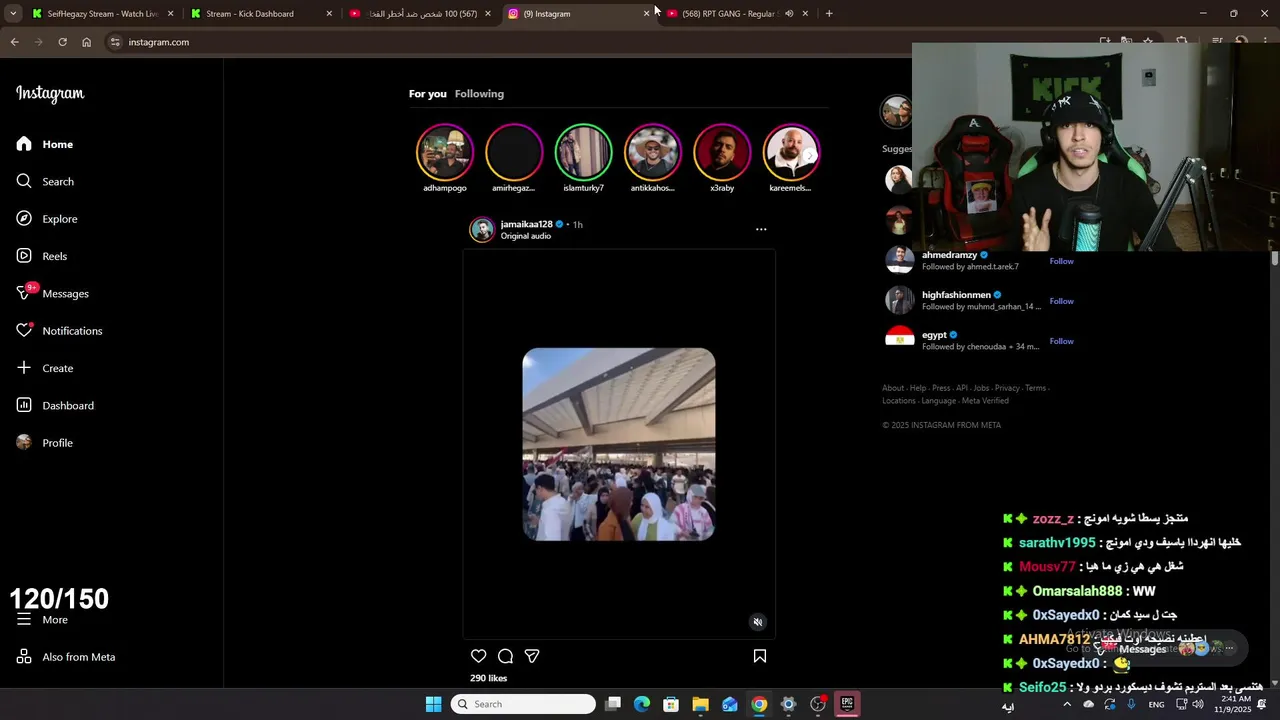
Task: Go to Profile page
Action: (x=45, y=443)
